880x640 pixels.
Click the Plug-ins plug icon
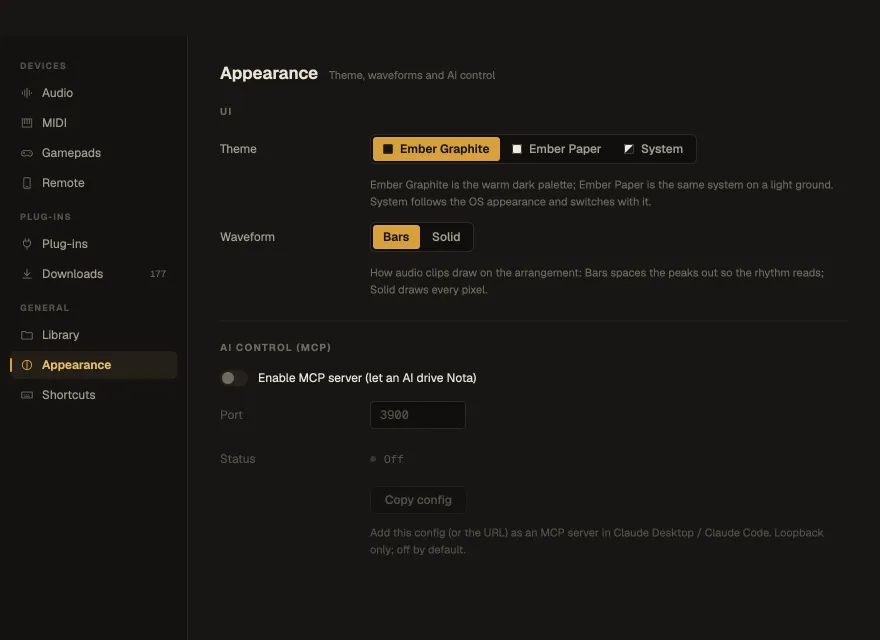pos(26,244)
